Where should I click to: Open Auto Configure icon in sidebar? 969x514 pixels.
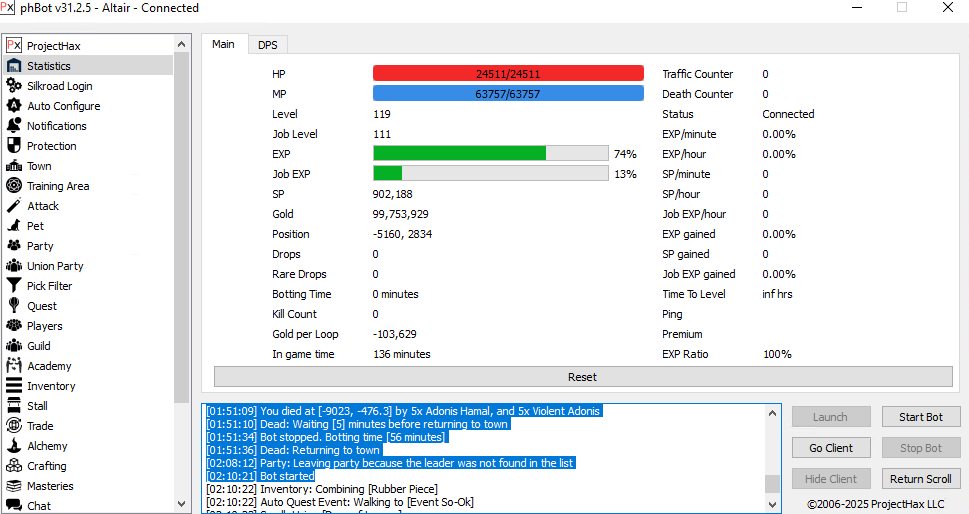[14, 106]
